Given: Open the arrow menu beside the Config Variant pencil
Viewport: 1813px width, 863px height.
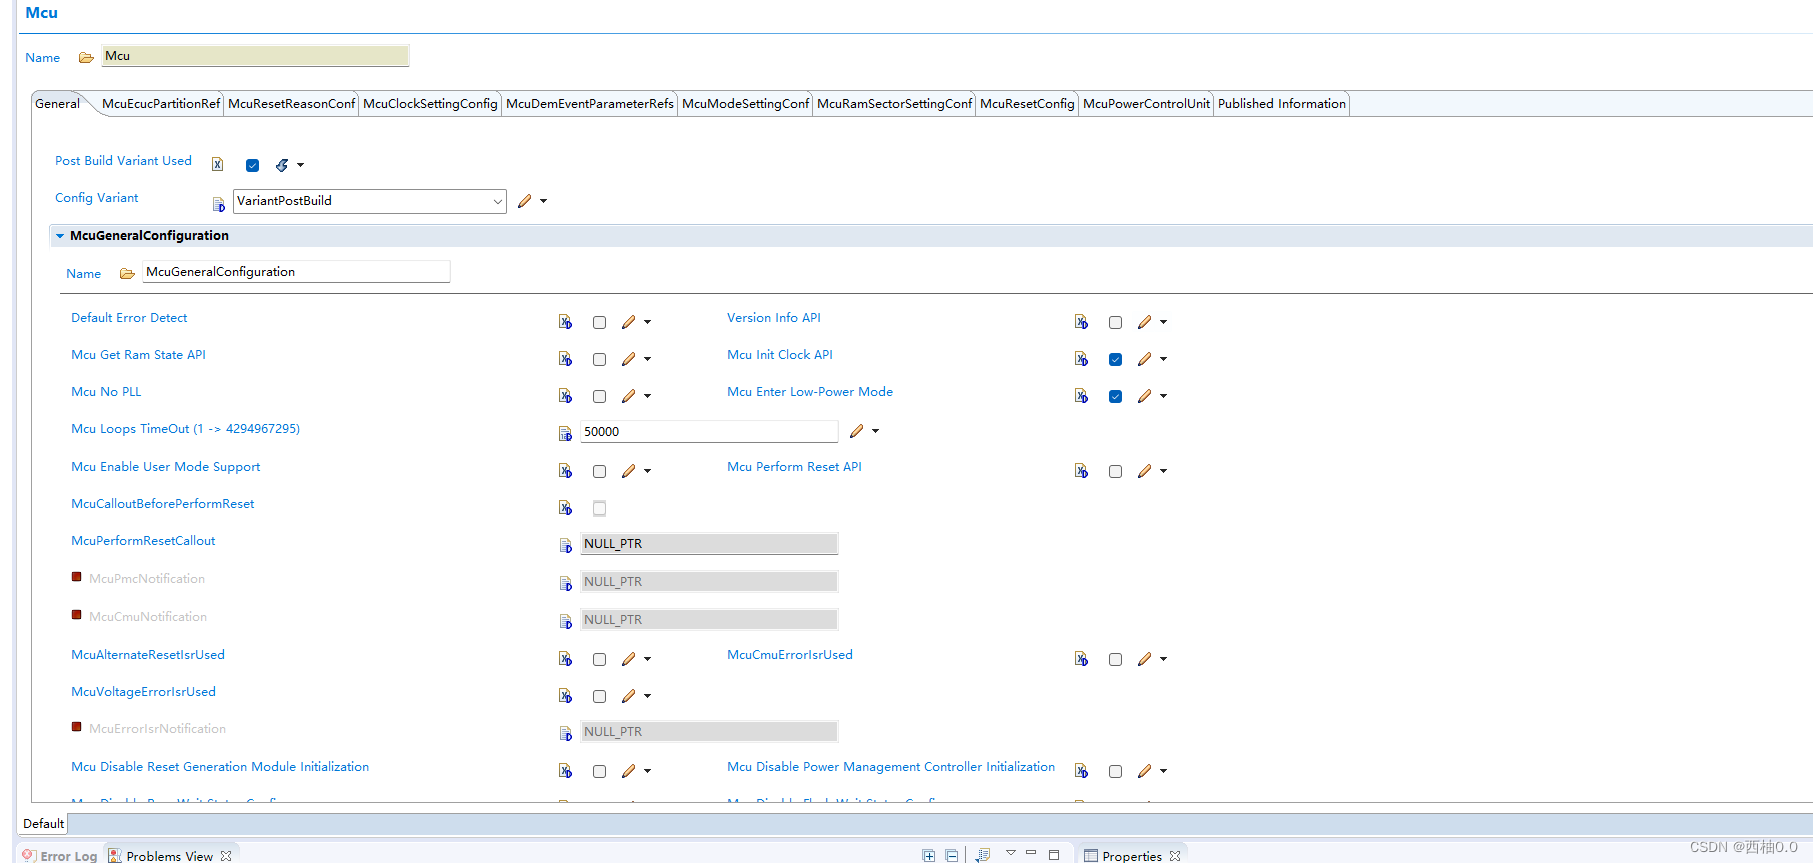Looking at the screenshot, I should [x=544, y=201].
